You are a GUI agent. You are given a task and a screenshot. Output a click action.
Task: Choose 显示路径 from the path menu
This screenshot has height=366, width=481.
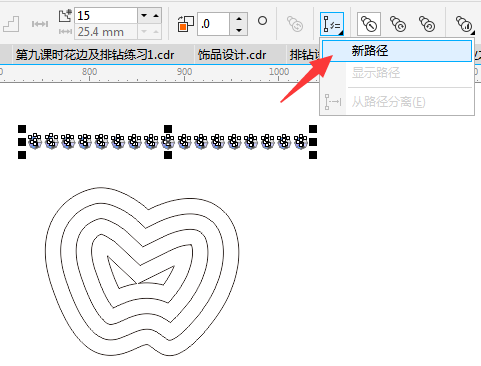pos(396,72)
